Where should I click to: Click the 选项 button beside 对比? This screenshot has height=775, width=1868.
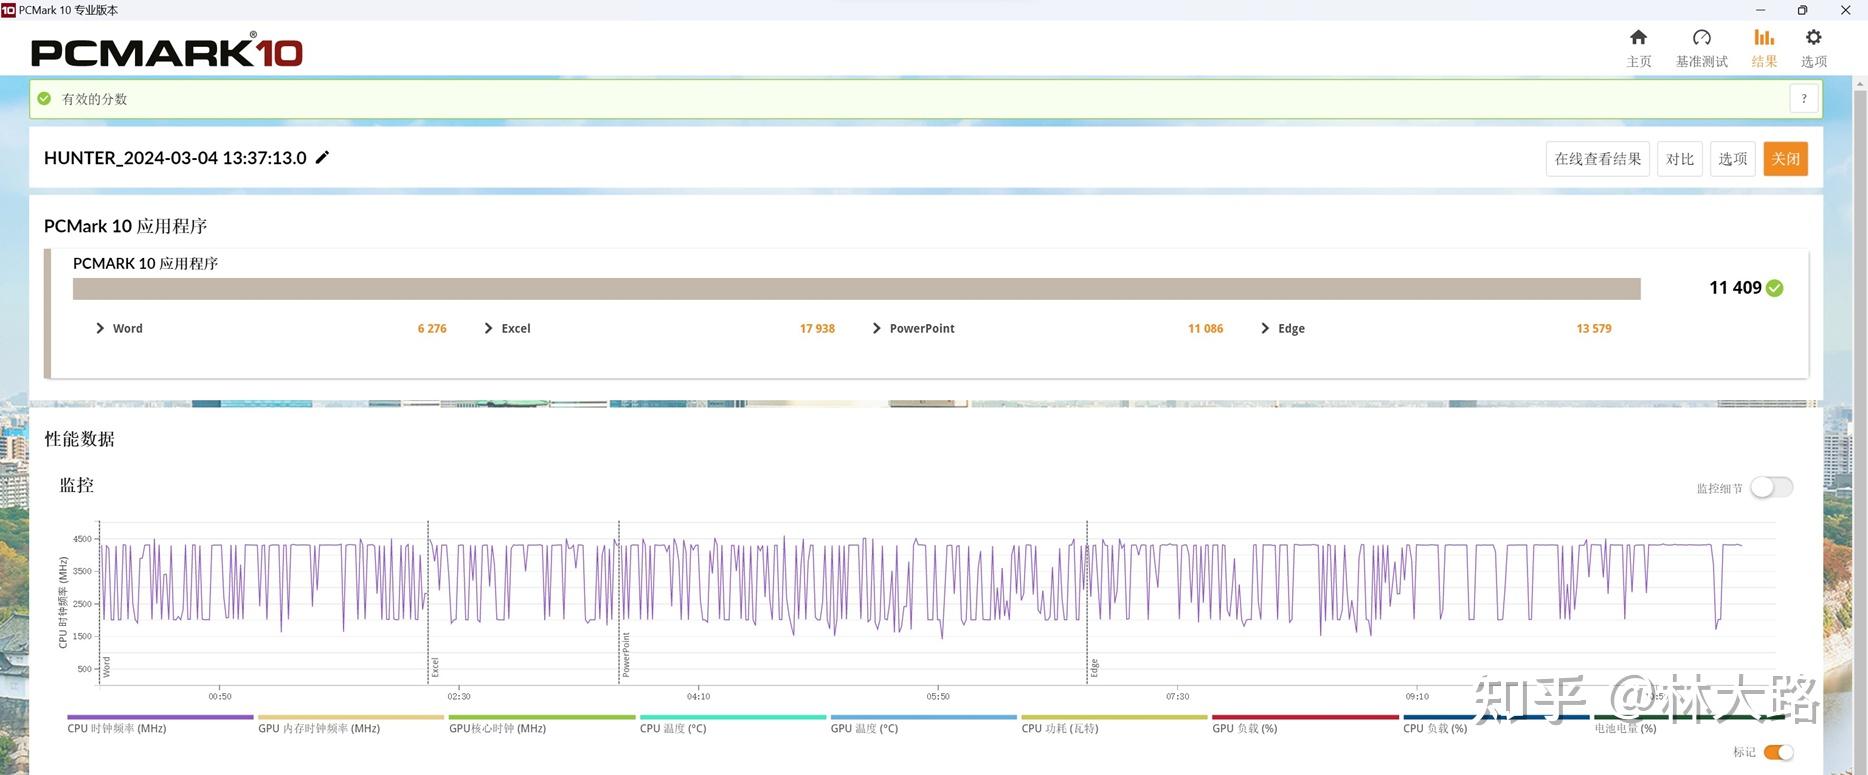[1733, 159]
